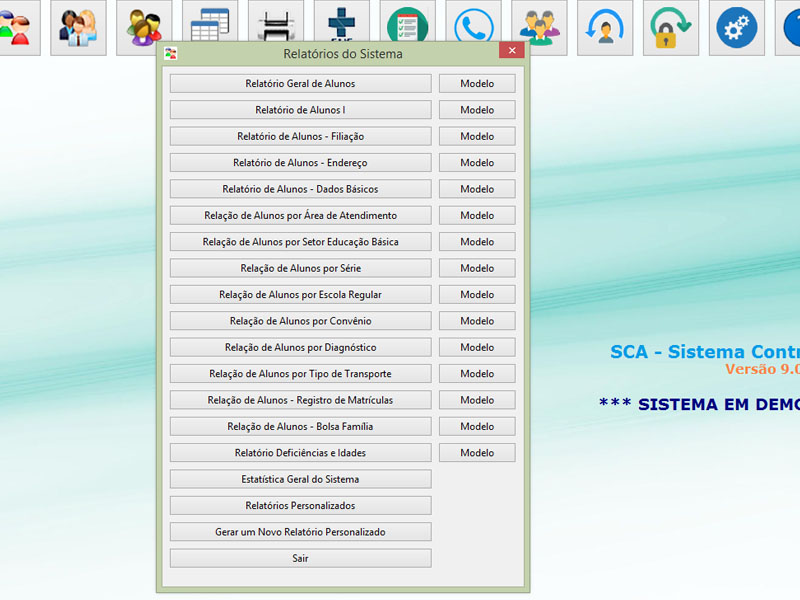Close the Relatórios do Sistema dialog
800x600 pixels.
point(511,51)
